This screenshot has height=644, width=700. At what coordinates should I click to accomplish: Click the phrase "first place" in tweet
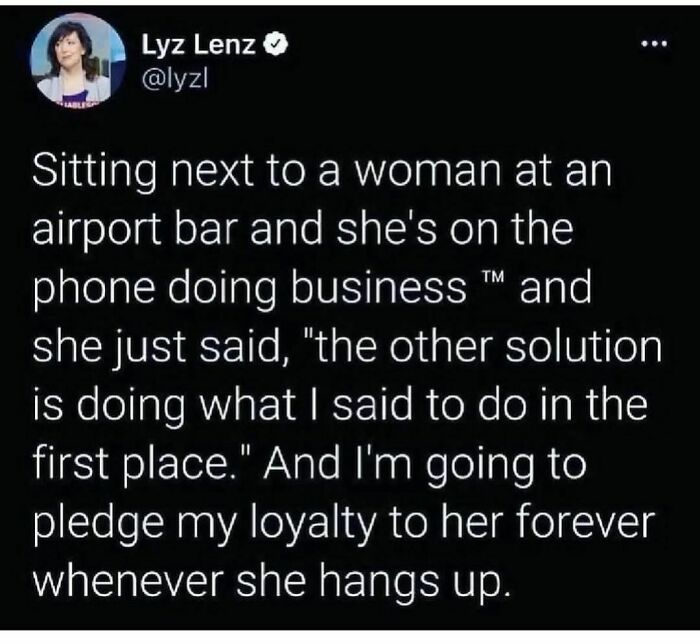pos(132,465)
